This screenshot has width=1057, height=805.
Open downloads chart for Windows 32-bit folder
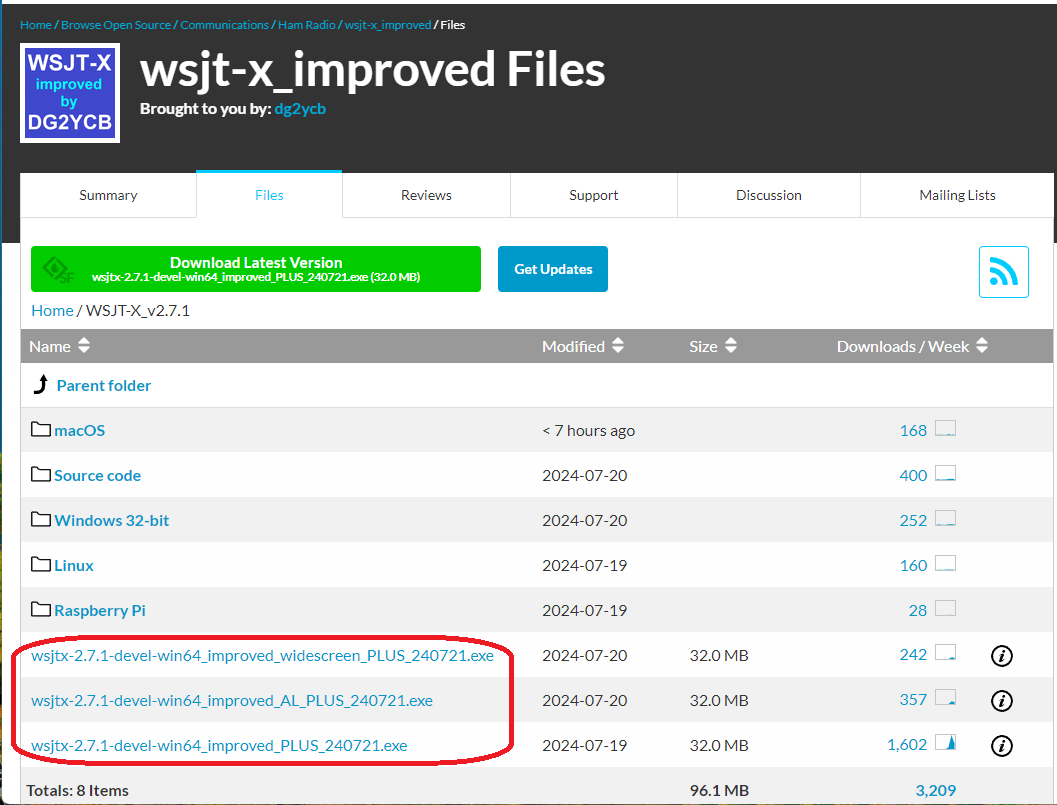tap(945, 518)
